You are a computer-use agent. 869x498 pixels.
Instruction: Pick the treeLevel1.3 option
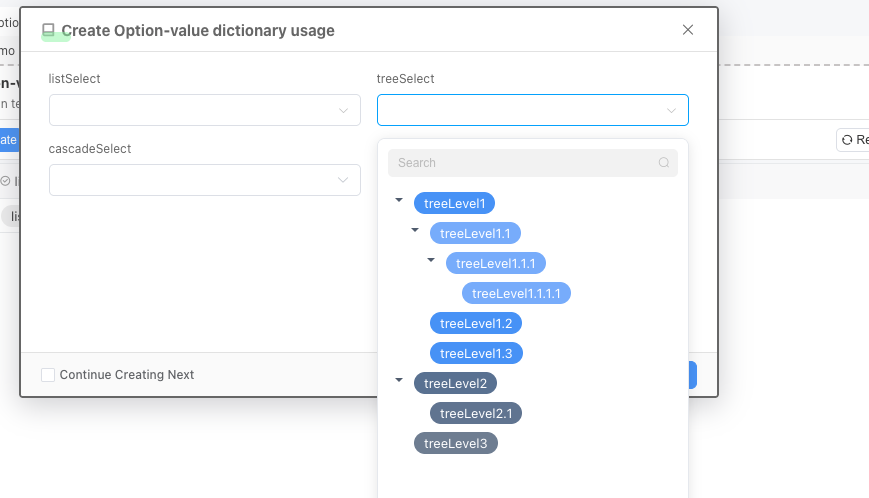475,353
